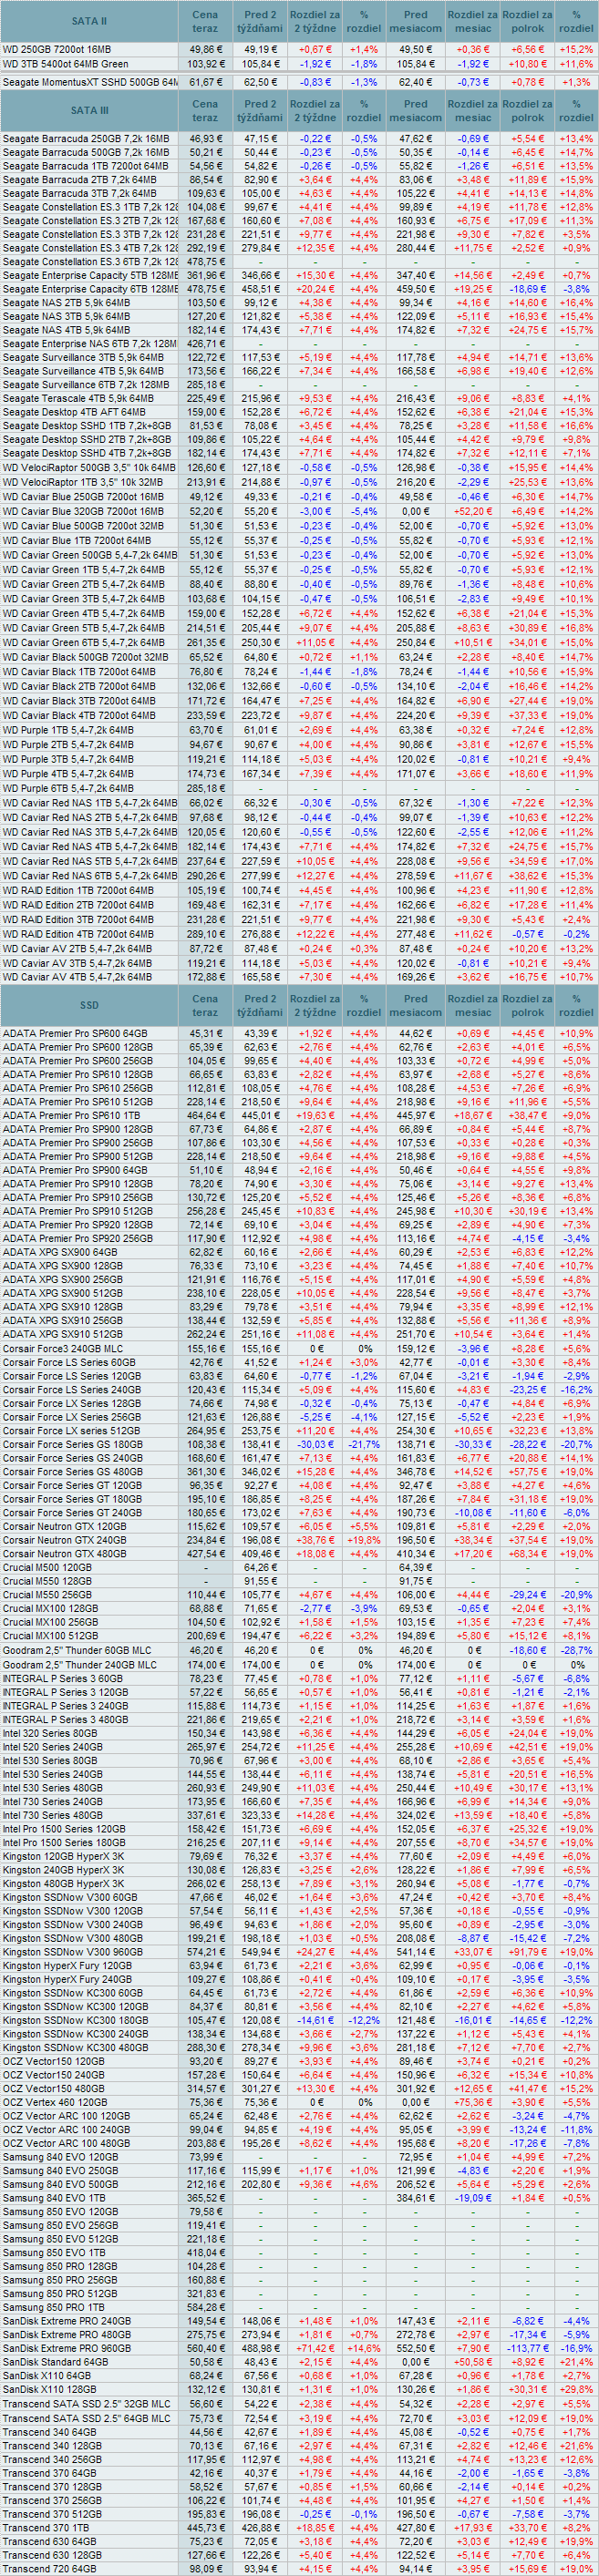Click OCZ Vector150 120GB row
Screen dimensions: 599x2576
pos(300,2061)
